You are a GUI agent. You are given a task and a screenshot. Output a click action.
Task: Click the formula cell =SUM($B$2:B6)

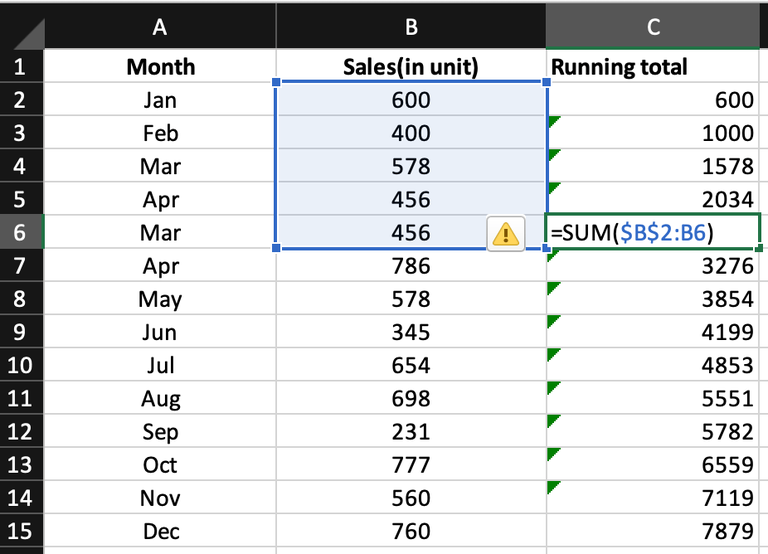pos(654,233)
